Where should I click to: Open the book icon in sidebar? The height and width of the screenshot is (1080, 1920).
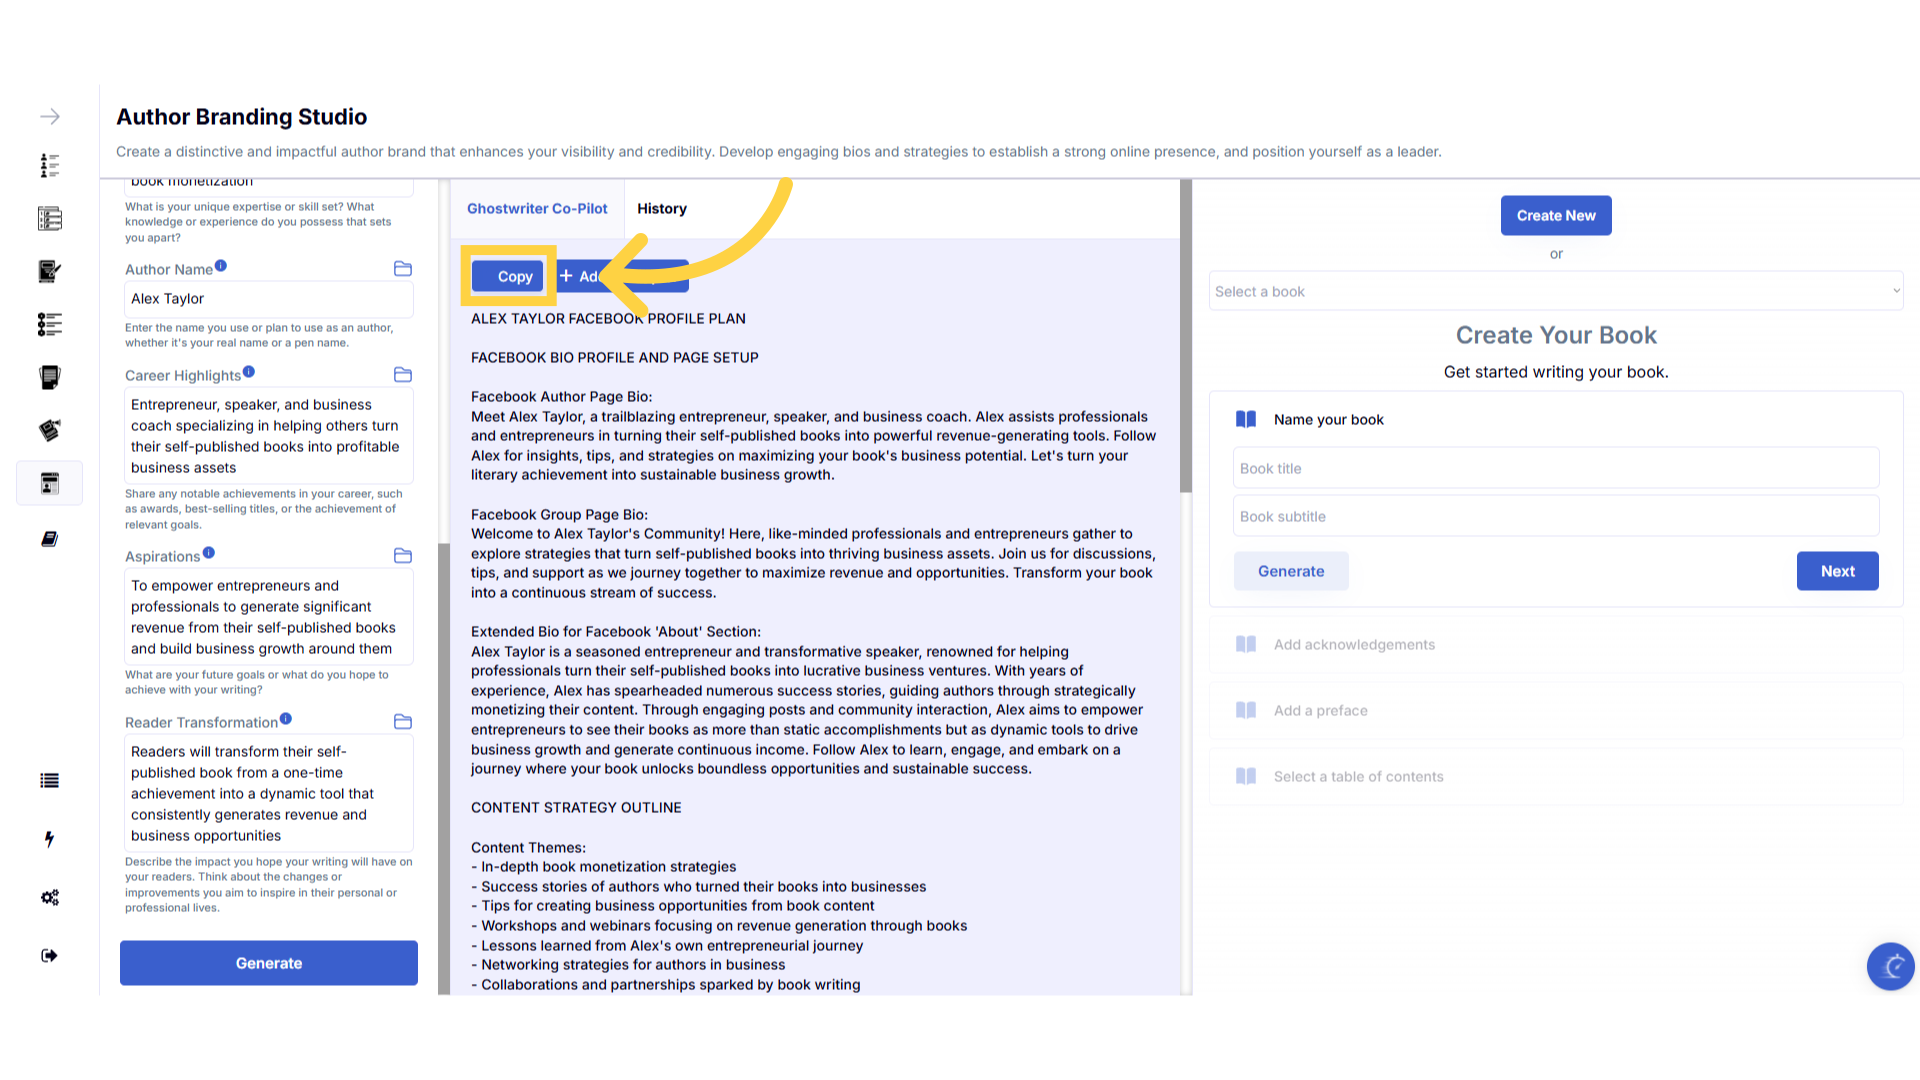pos(49,539)
